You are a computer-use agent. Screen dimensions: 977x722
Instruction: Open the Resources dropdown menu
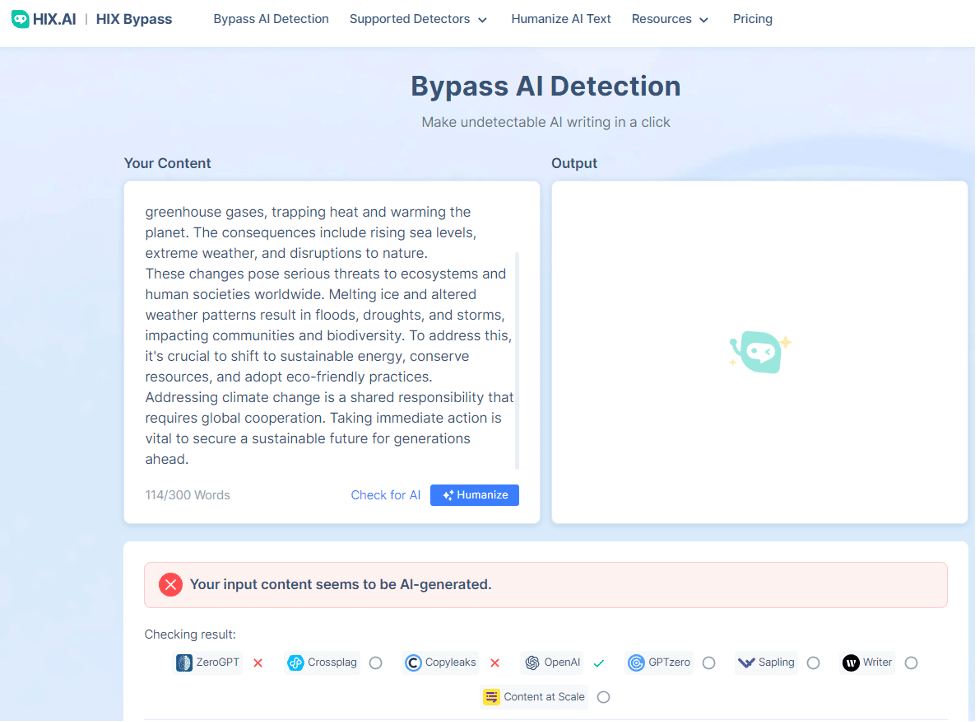(669, 18)
